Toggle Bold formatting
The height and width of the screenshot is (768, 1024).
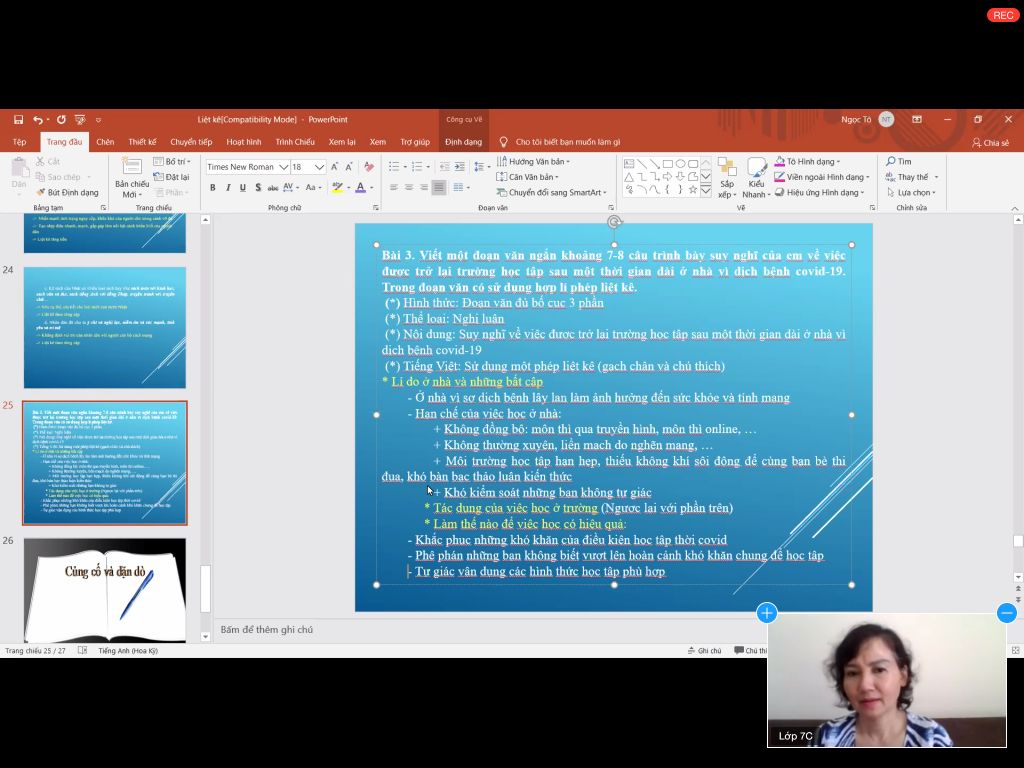(x=213, y=188)
